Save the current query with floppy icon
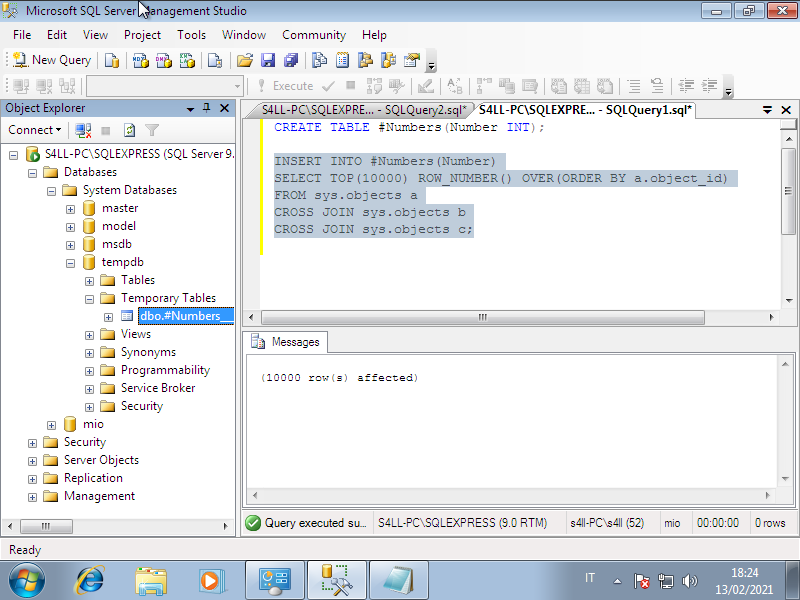This screenshot has height=600, width=800. (268, 60)
